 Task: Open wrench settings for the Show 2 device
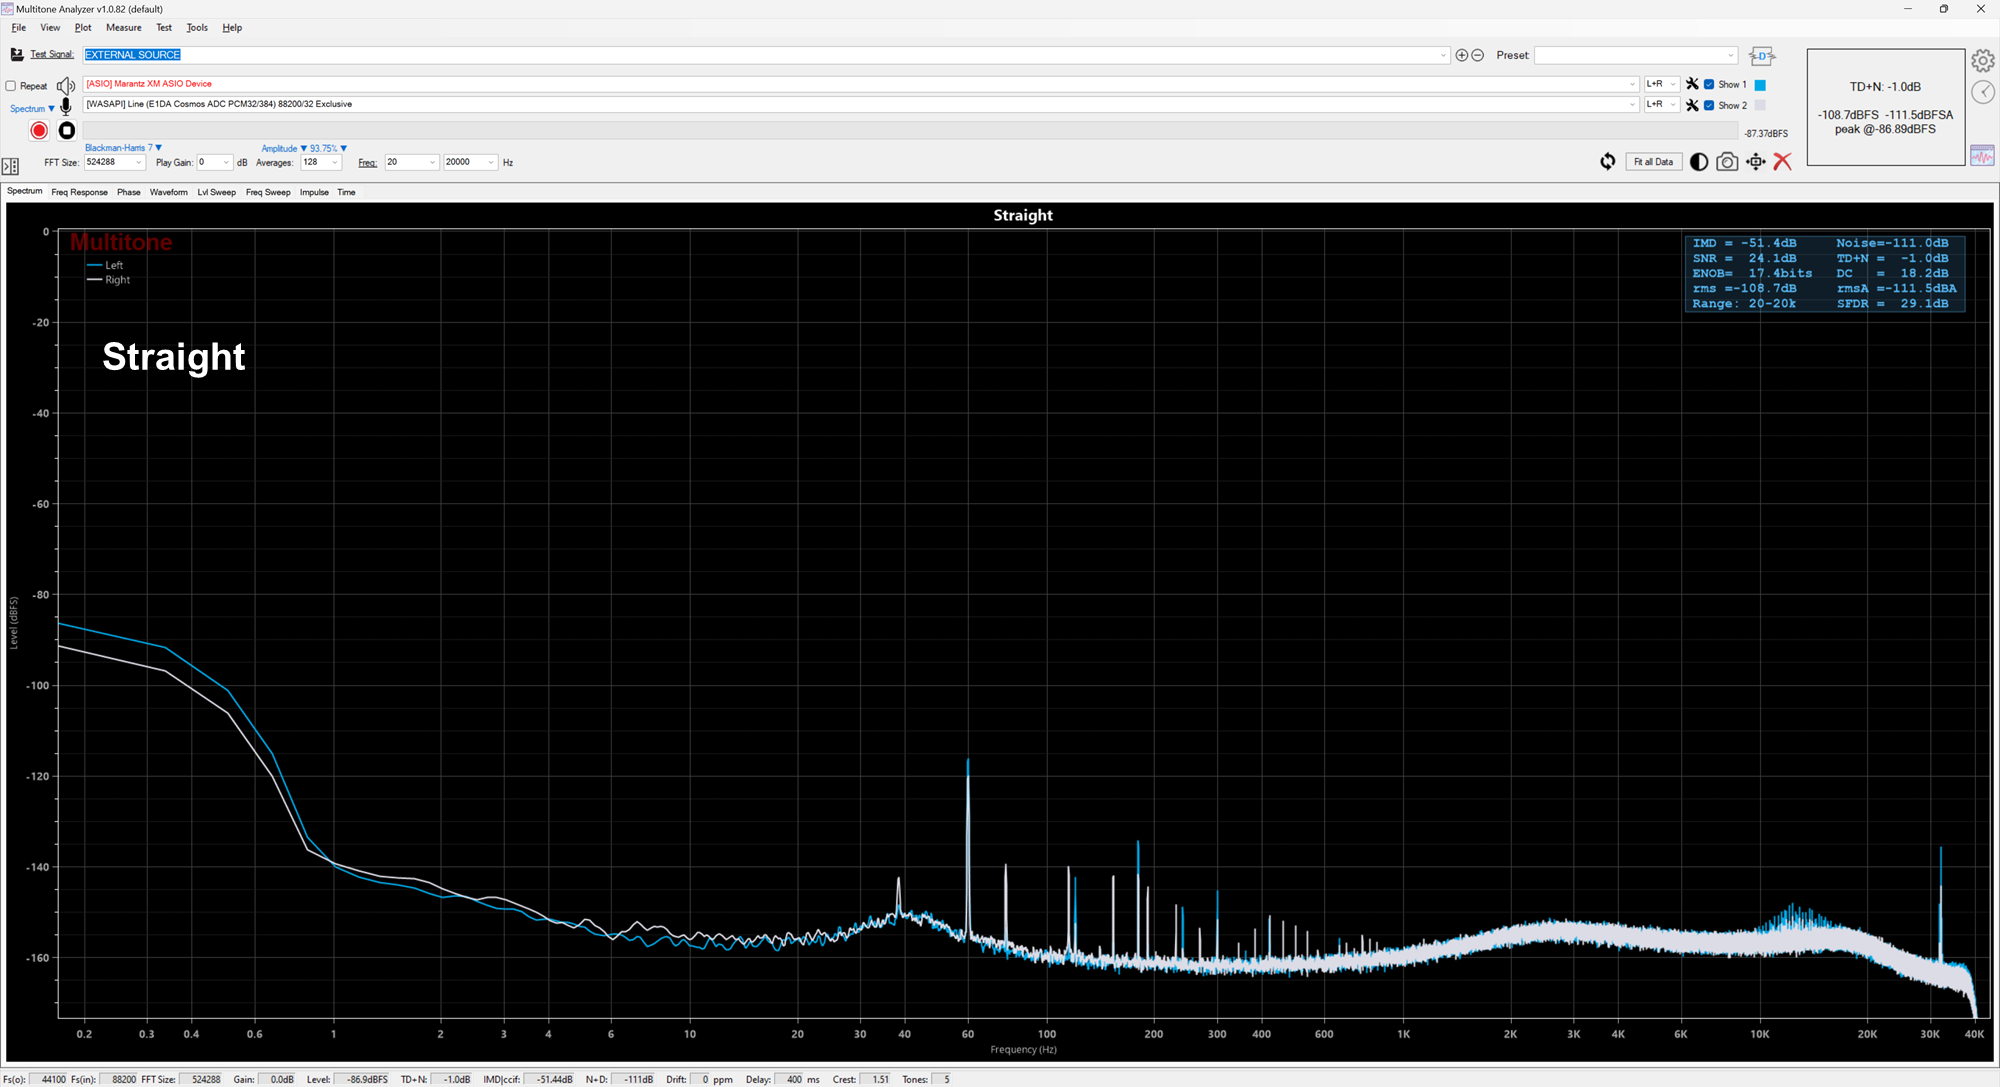(1692, 105)
